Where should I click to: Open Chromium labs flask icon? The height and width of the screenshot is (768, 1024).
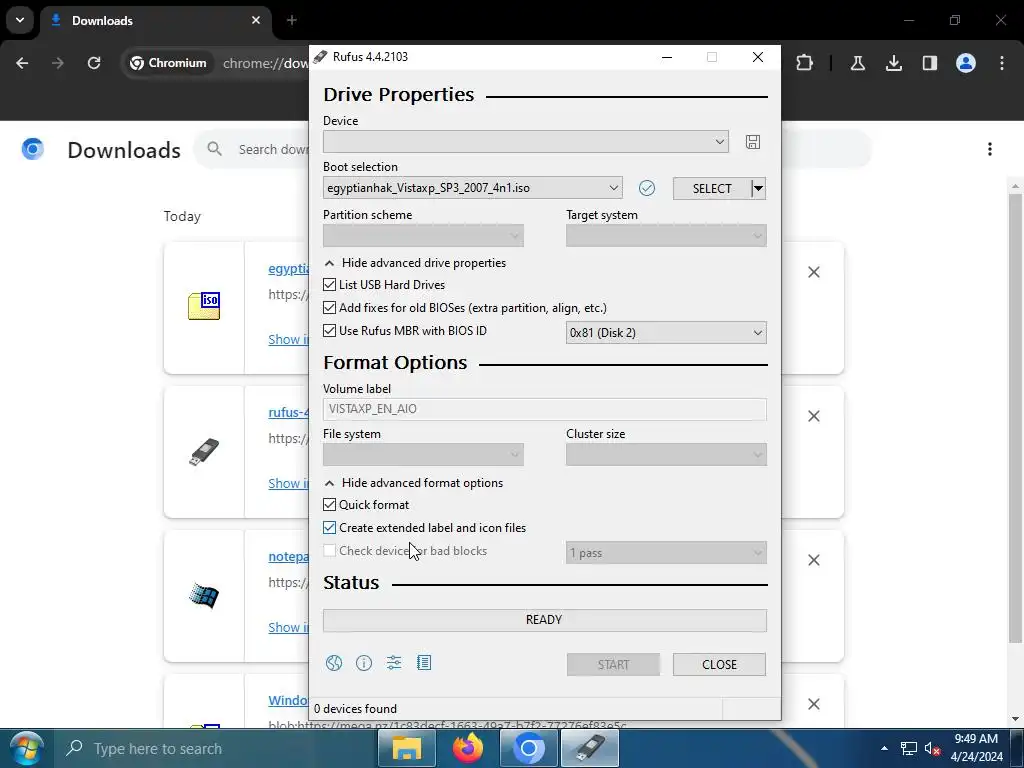tap(857, 63)
